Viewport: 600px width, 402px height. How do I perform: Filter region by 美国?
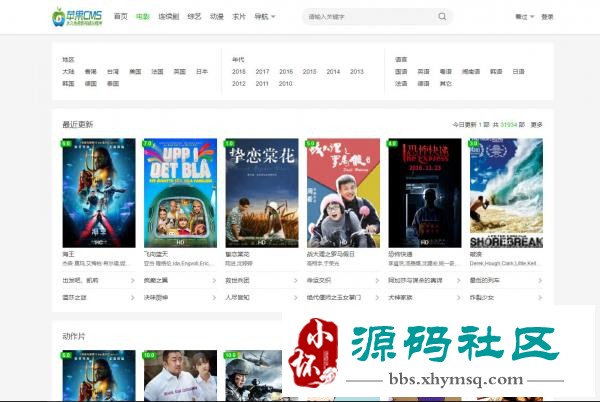[x=135, y=72]
